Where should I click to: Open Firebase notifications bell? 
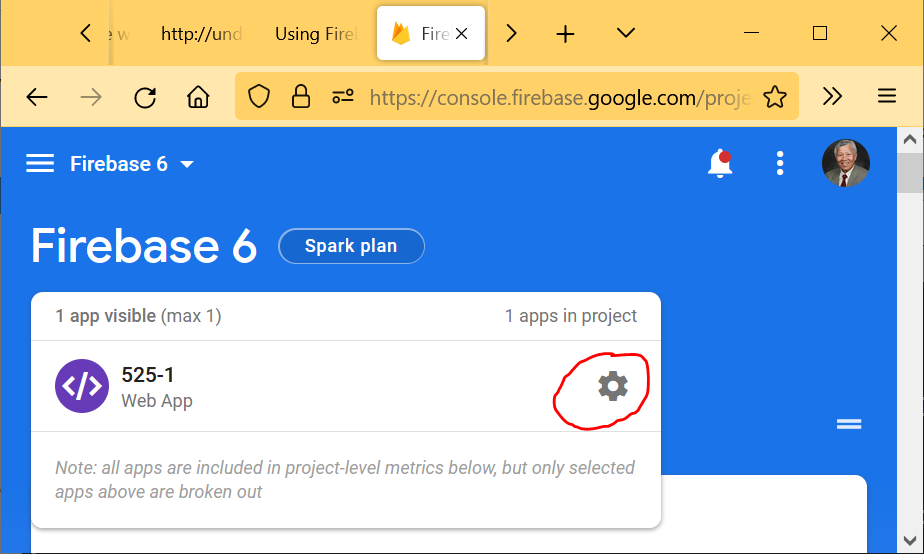pos(719,164)
